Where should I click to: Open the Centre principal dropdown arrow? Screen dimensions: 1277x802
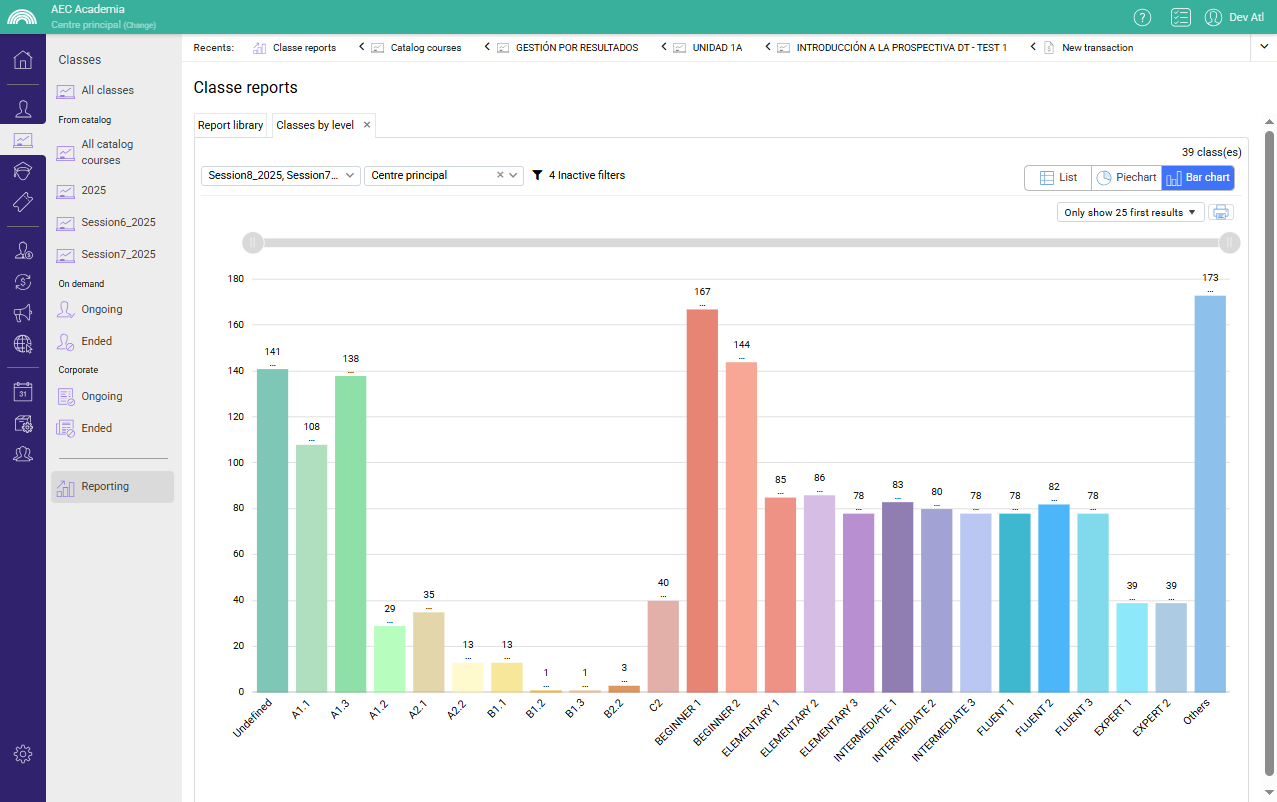coord(514,176)
